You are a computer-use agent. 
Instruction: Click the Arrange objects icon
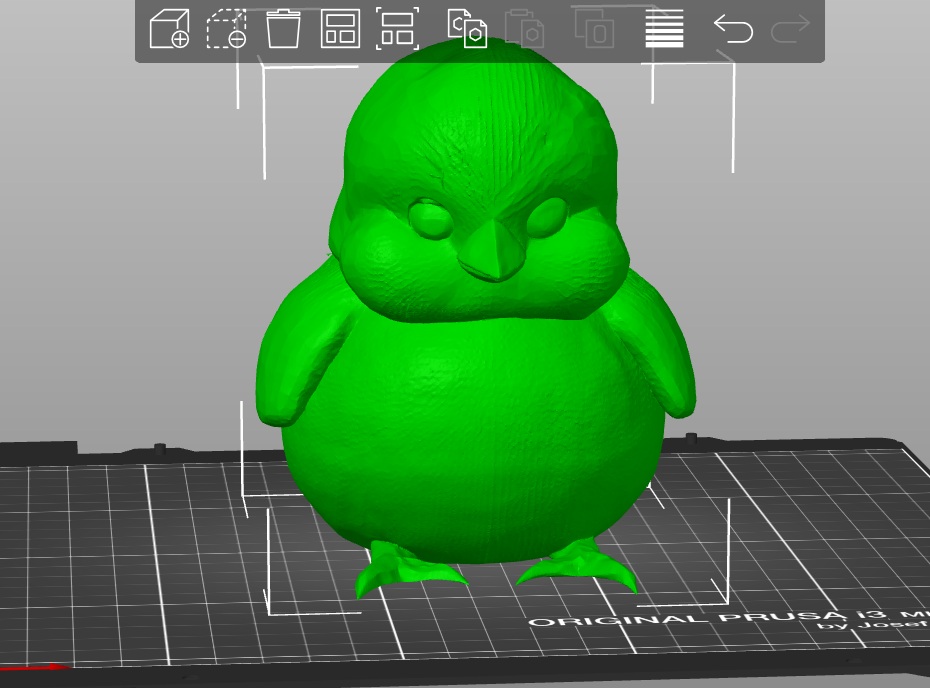pyautogui.click(x=340, y=28)
